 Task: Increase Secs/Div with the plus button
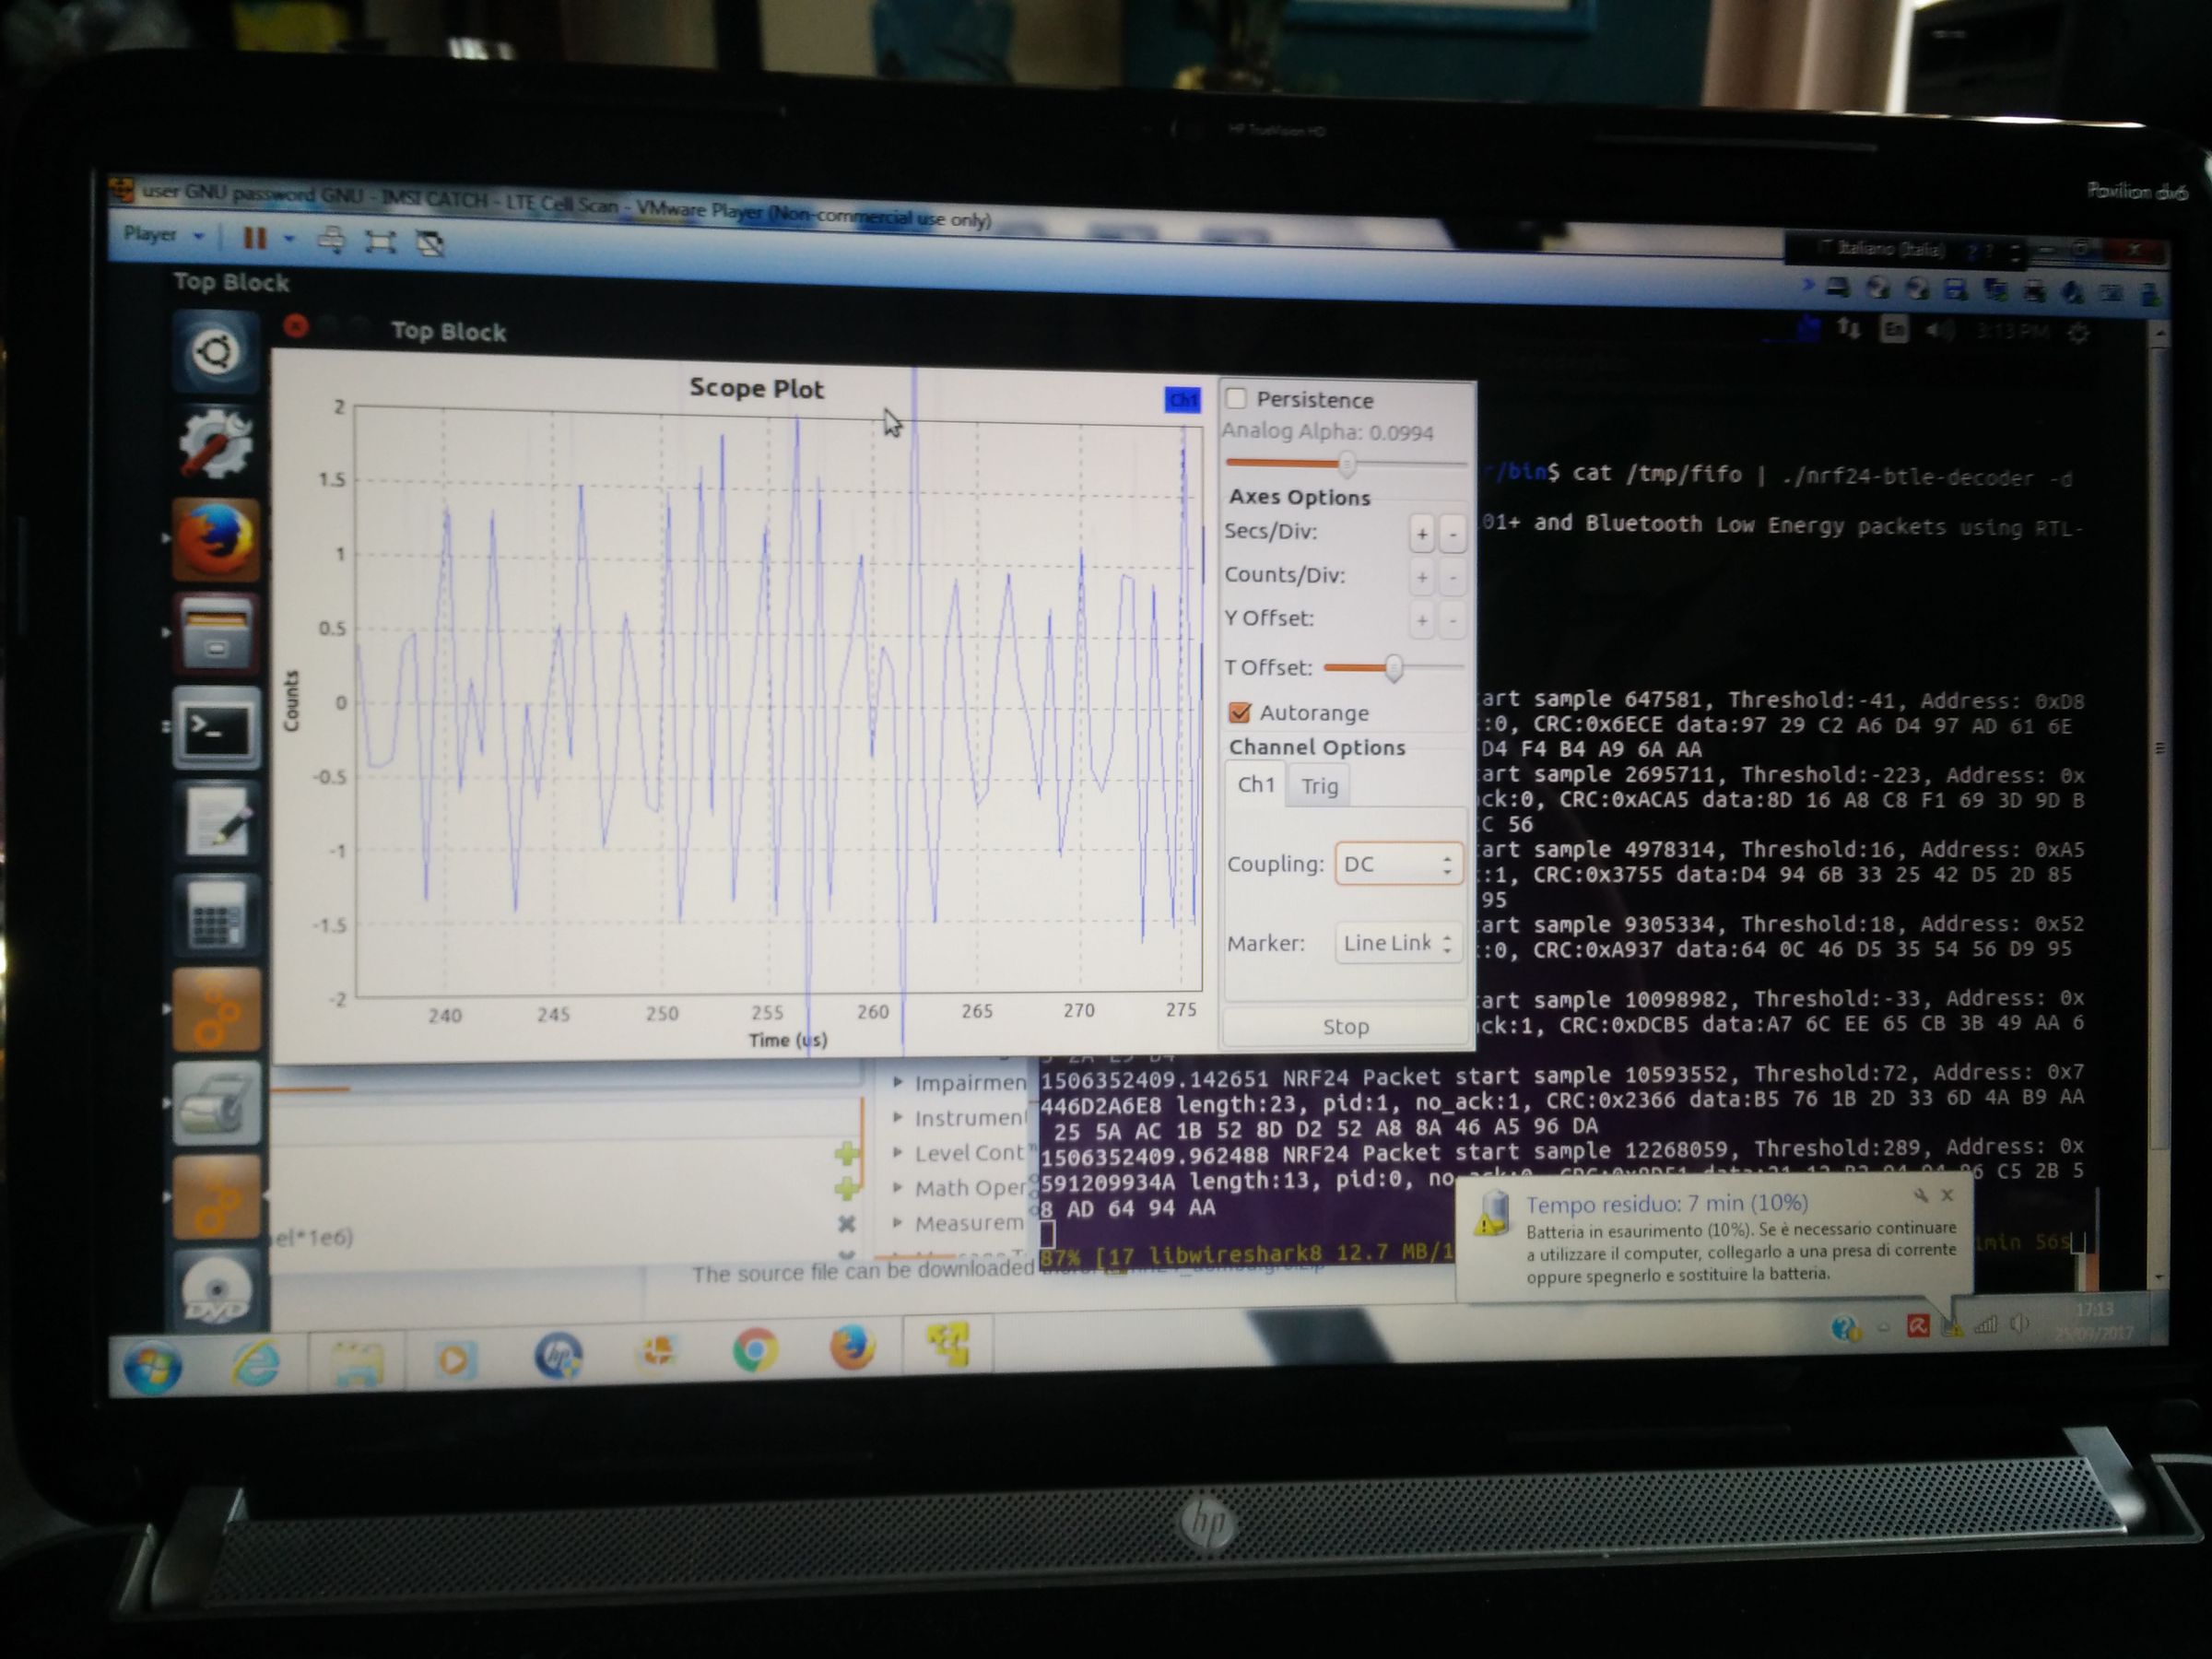coord(1421,534)
